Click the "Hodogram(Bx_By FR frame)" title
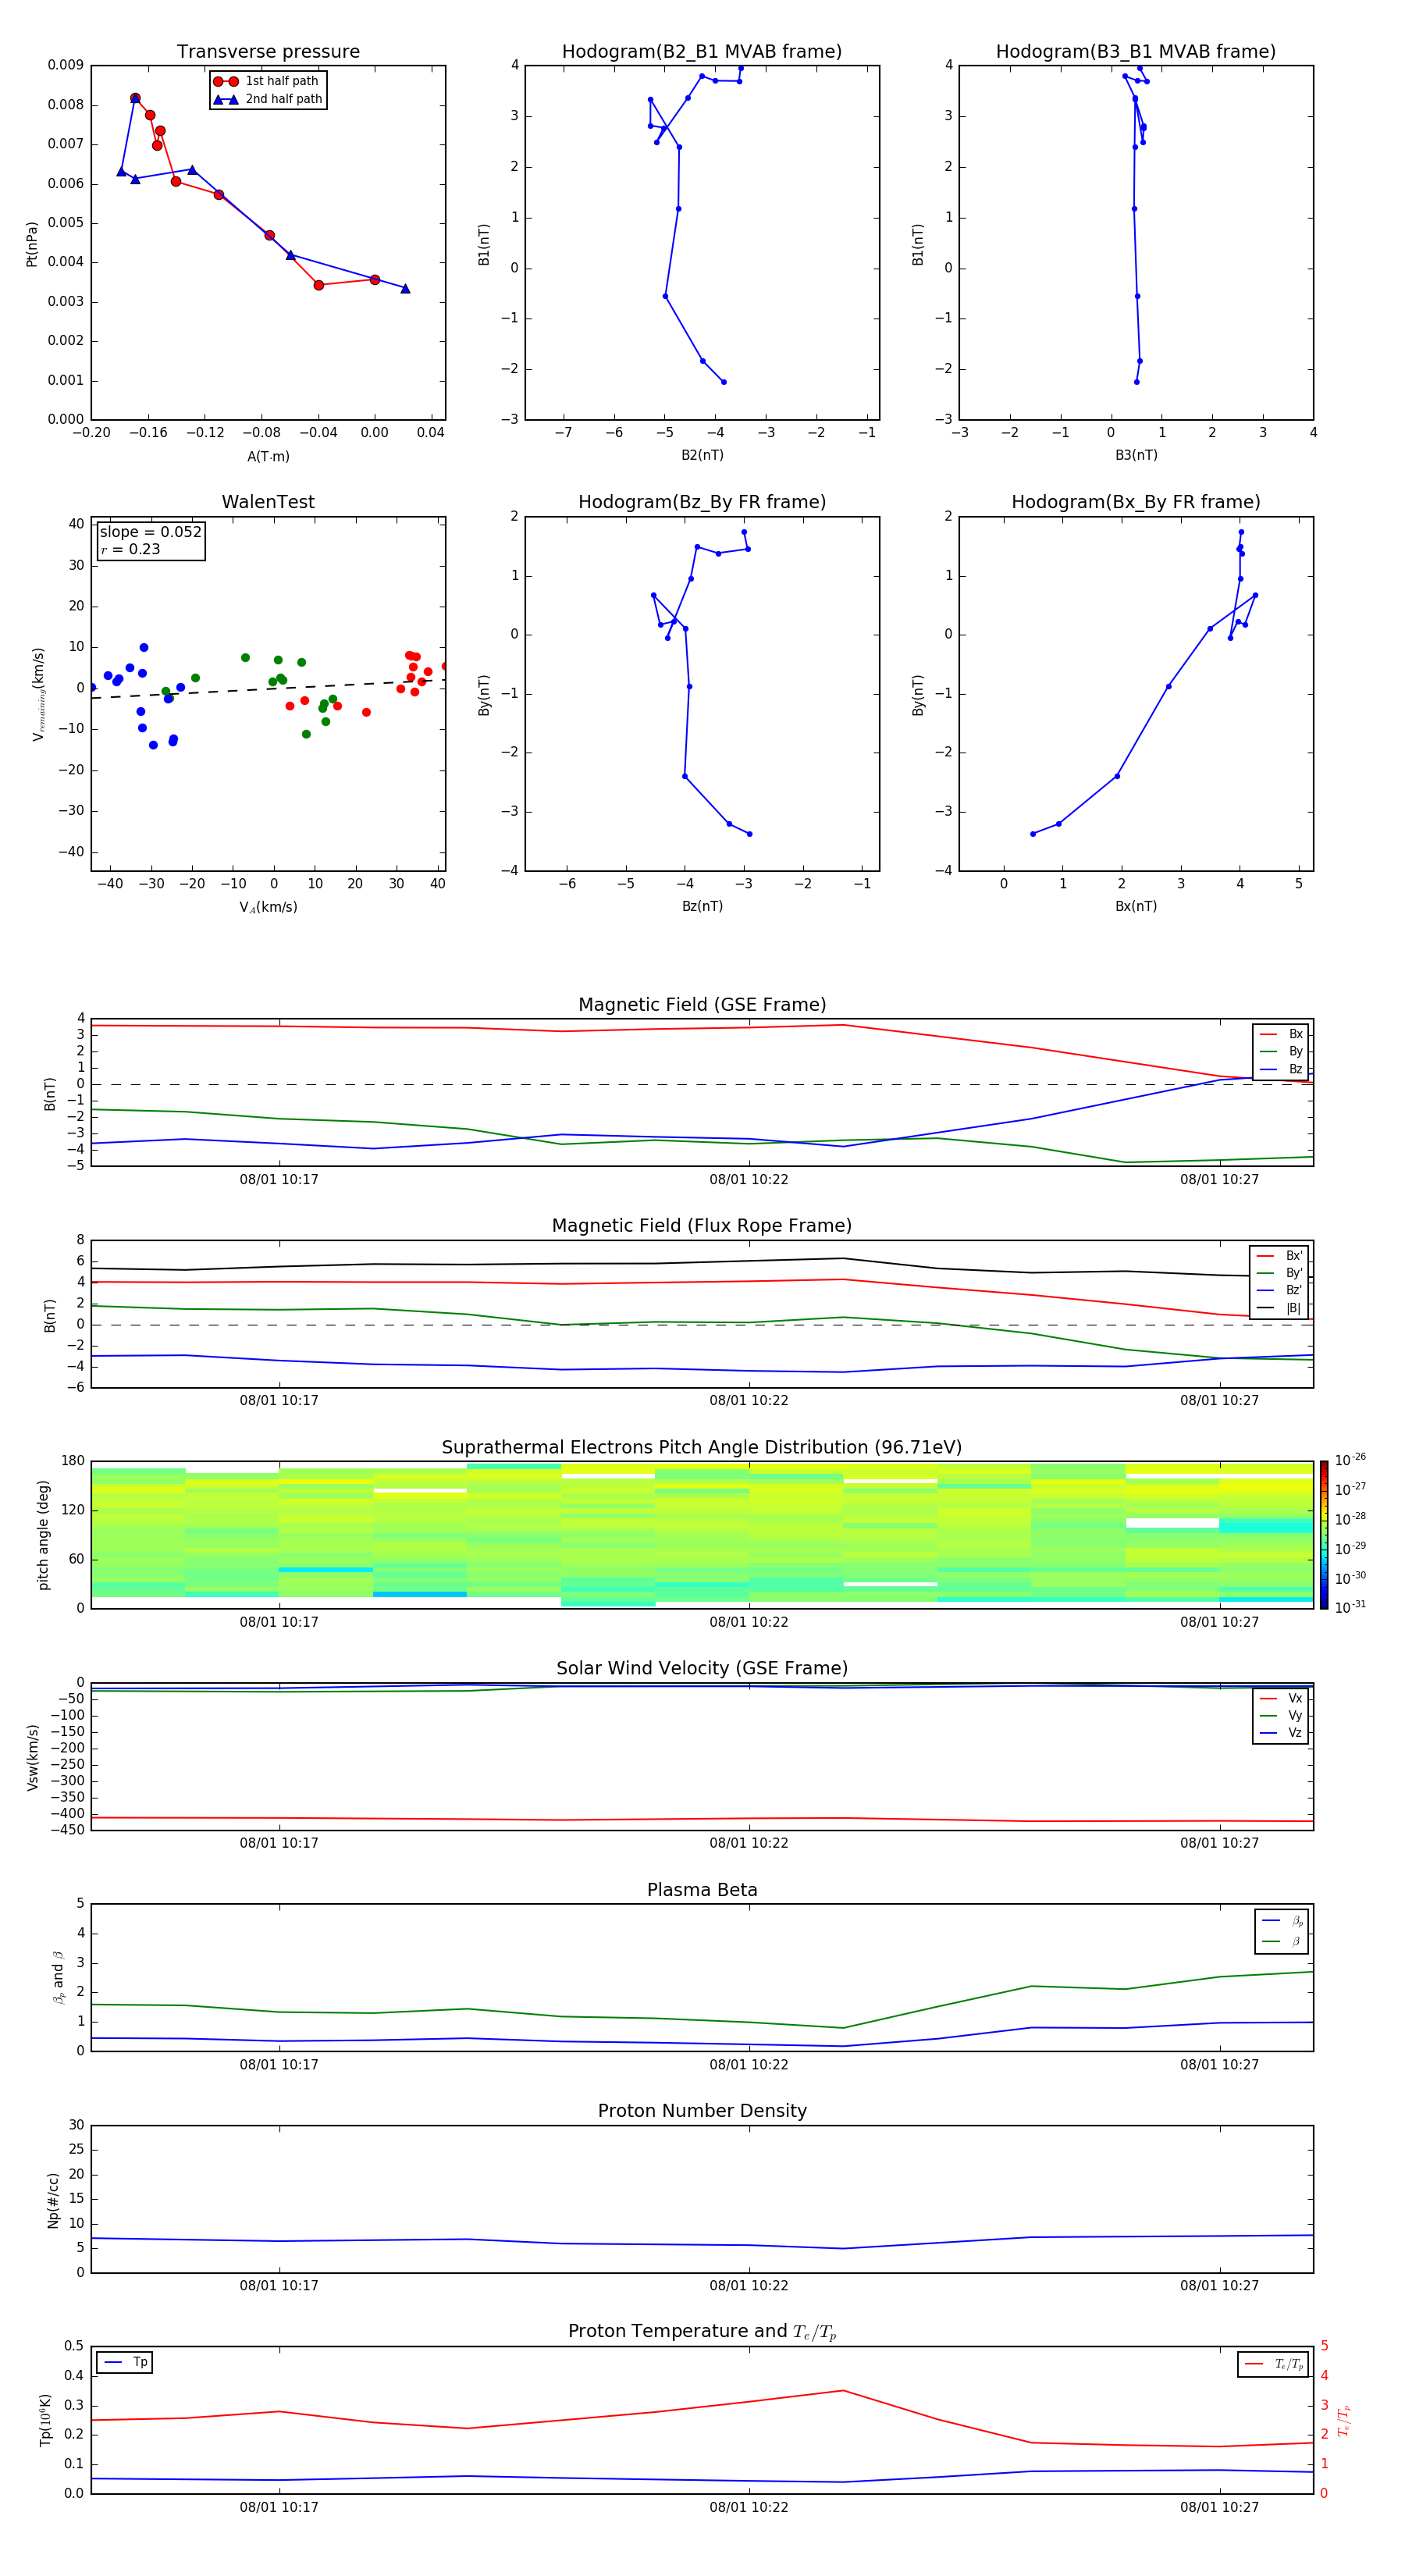This screenshot has height=2576, width=1405. 1136,502
